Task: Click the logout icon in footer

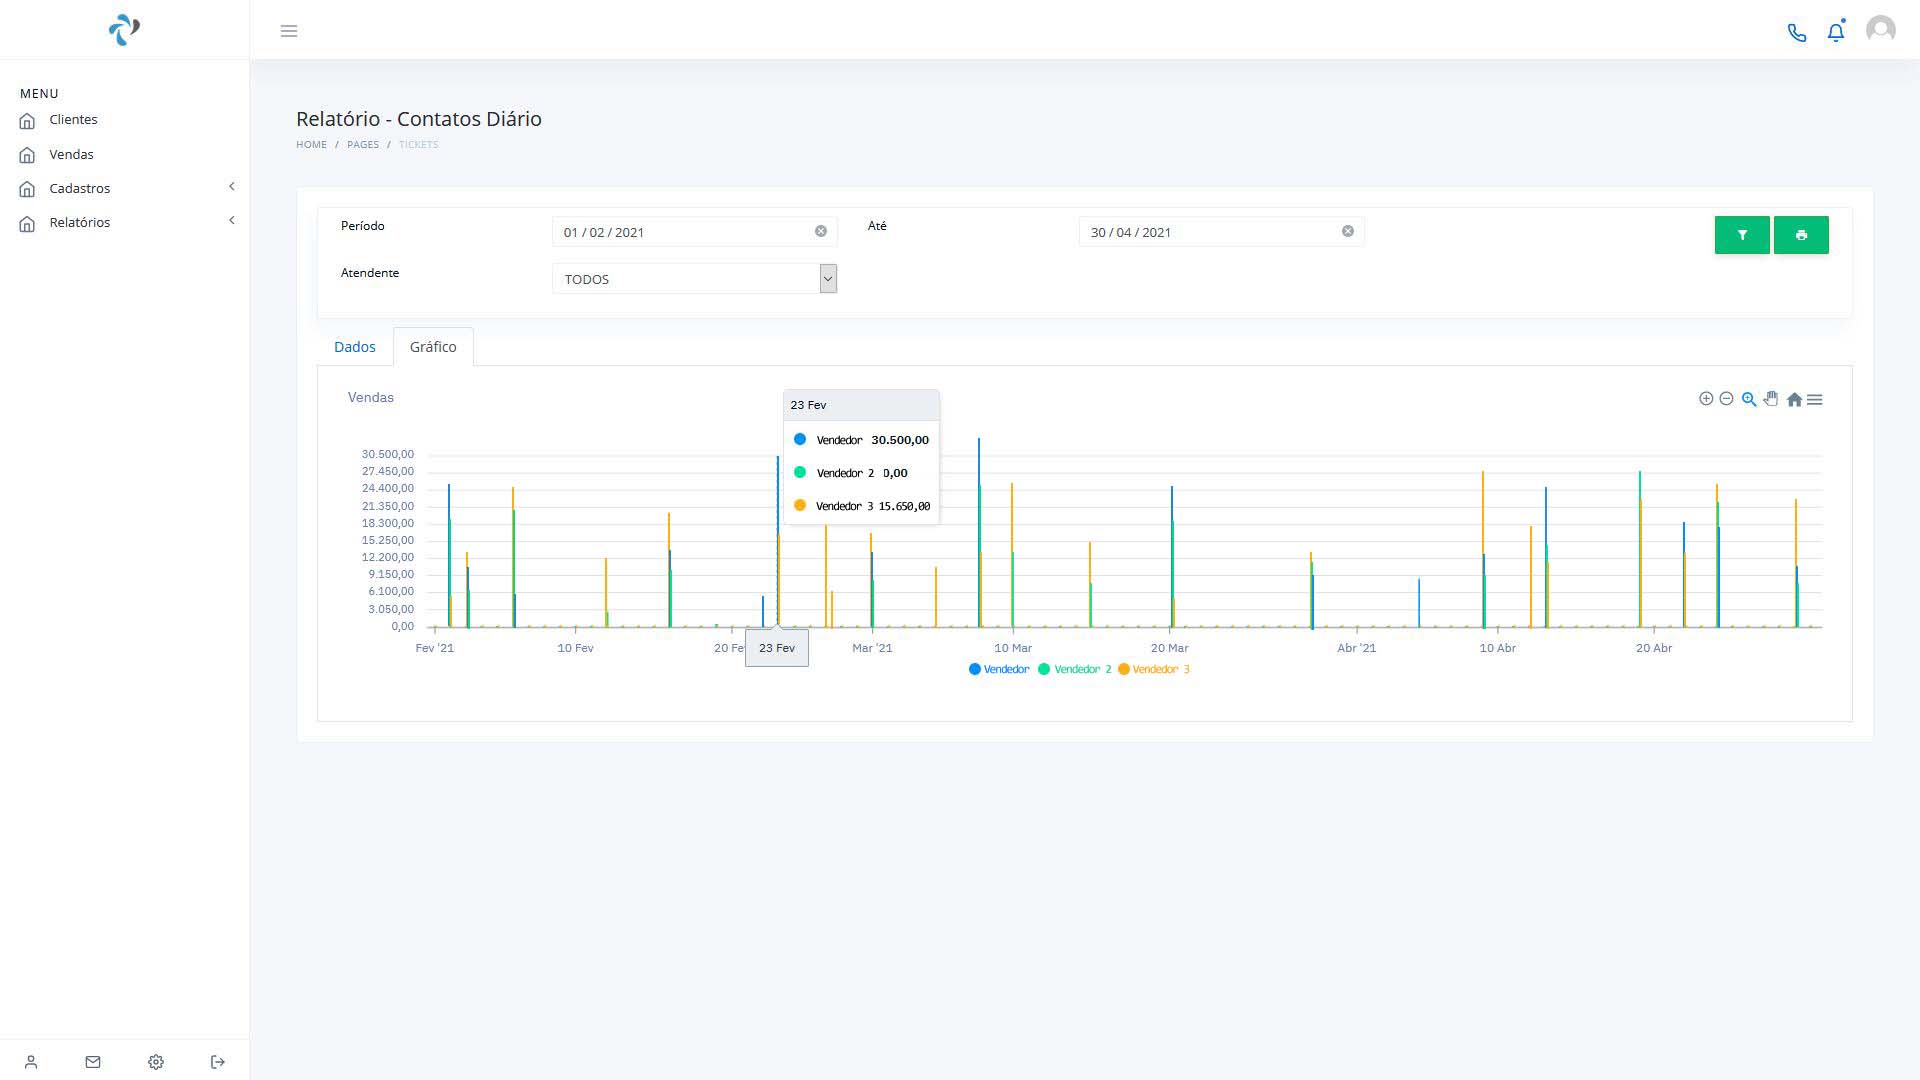Action: click(x=218, y=1062)
